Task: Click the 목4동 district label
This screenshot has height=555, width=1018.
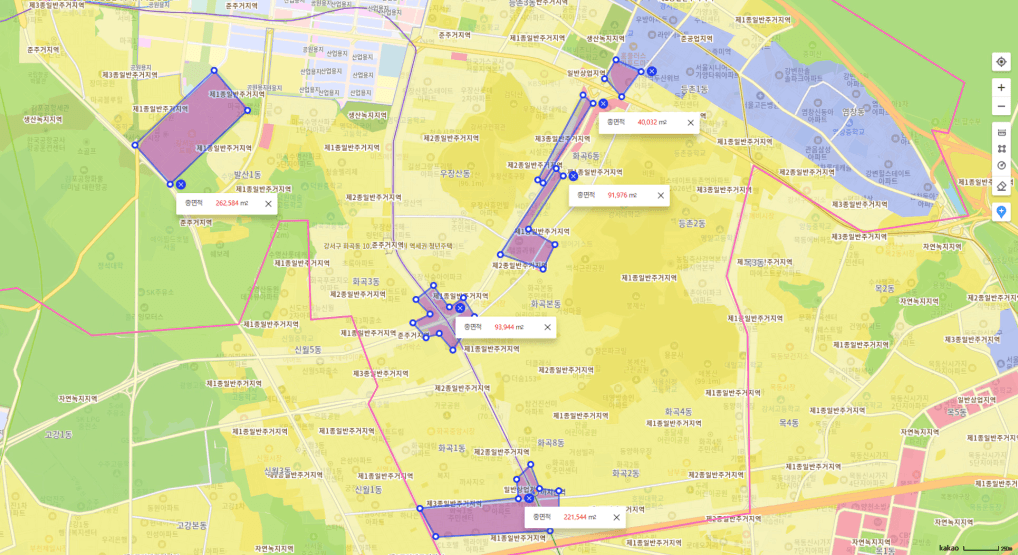Action: [x=789, y=423]
